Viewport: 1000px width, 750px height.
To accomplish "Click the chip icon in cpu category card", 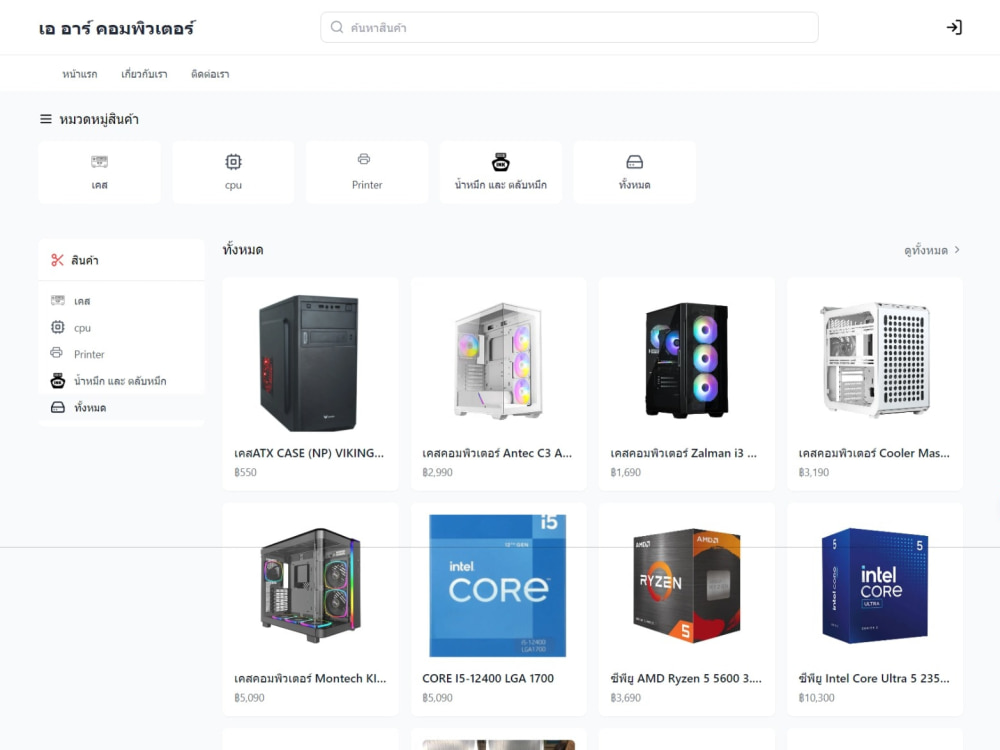I will pos(233,161).
